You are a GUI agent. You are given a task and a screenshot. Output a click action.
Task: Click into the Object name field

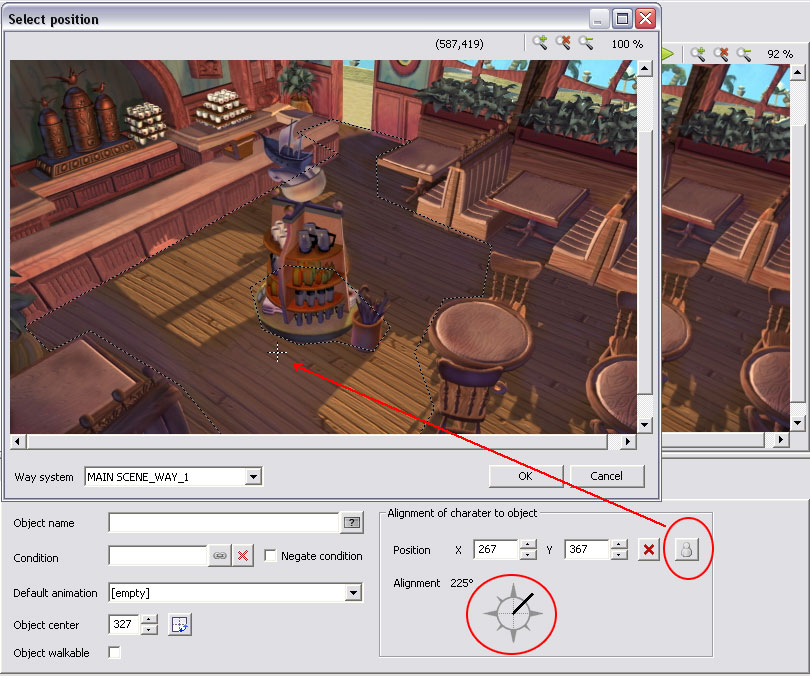click(x=224, y=523)
